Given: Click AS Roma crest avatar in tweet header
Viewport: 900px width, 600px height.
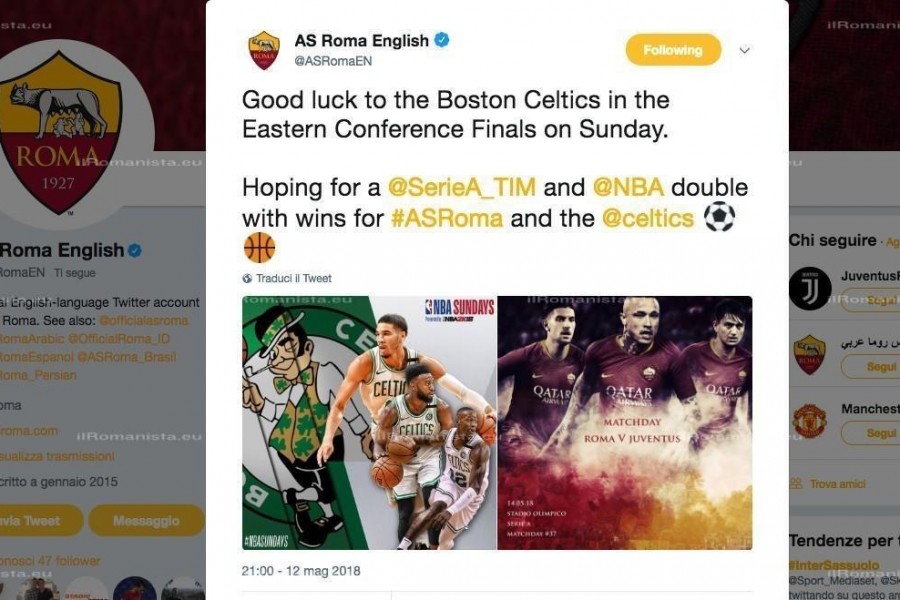Looking at the screenshot, I should tap(263, 51).
